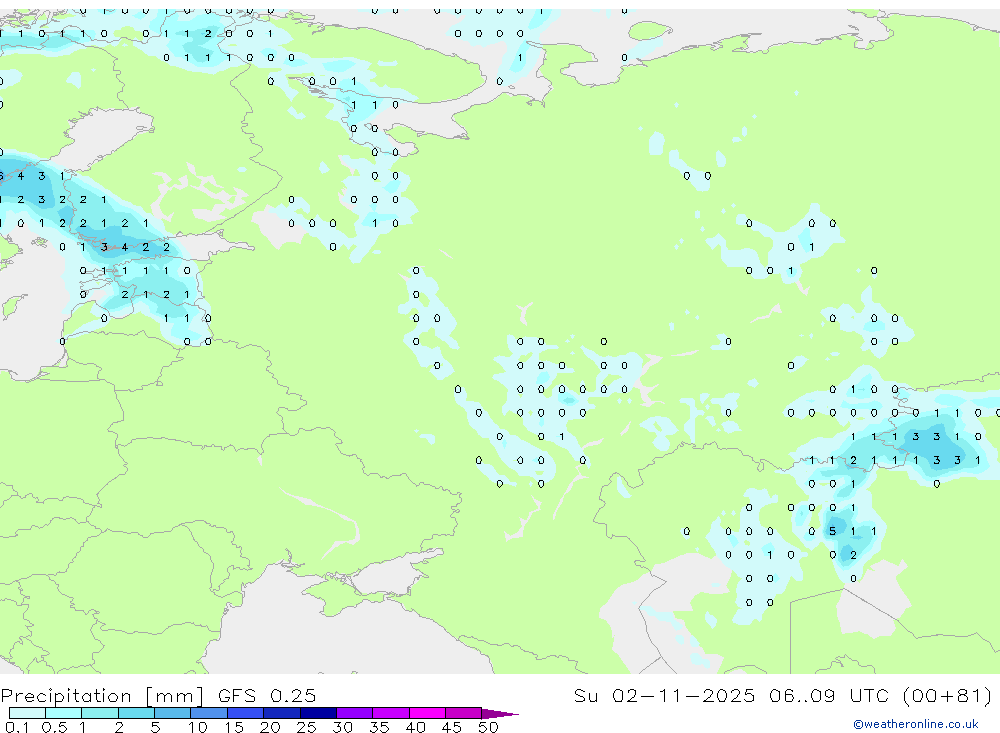
Task: Click the 'Precipitation [mm]' title text
Action: click(x=102, y=696)
